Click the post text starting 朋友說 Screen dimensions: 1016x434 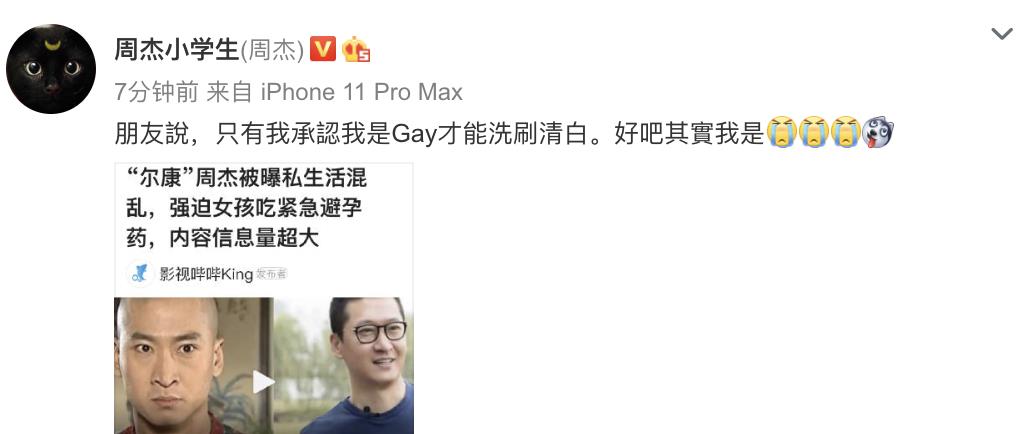pyautogui.click(x=439, y=133)
